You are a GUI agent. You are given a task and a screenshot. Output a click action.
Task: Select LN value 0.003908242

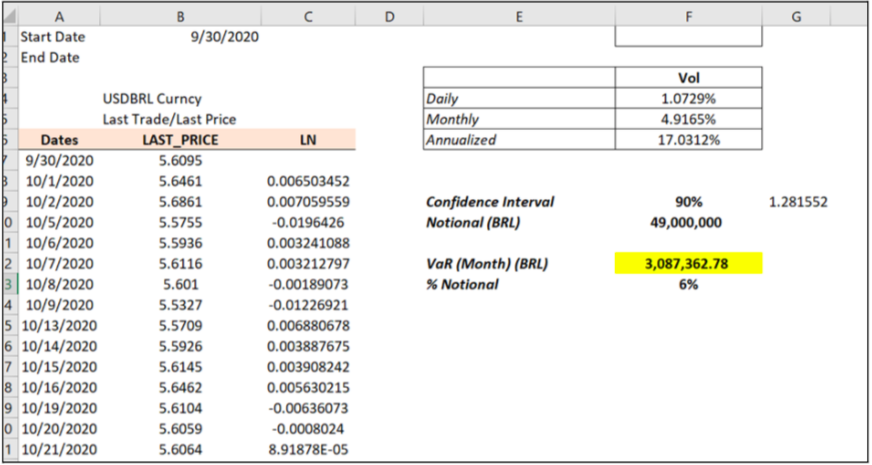coord(308,367)
